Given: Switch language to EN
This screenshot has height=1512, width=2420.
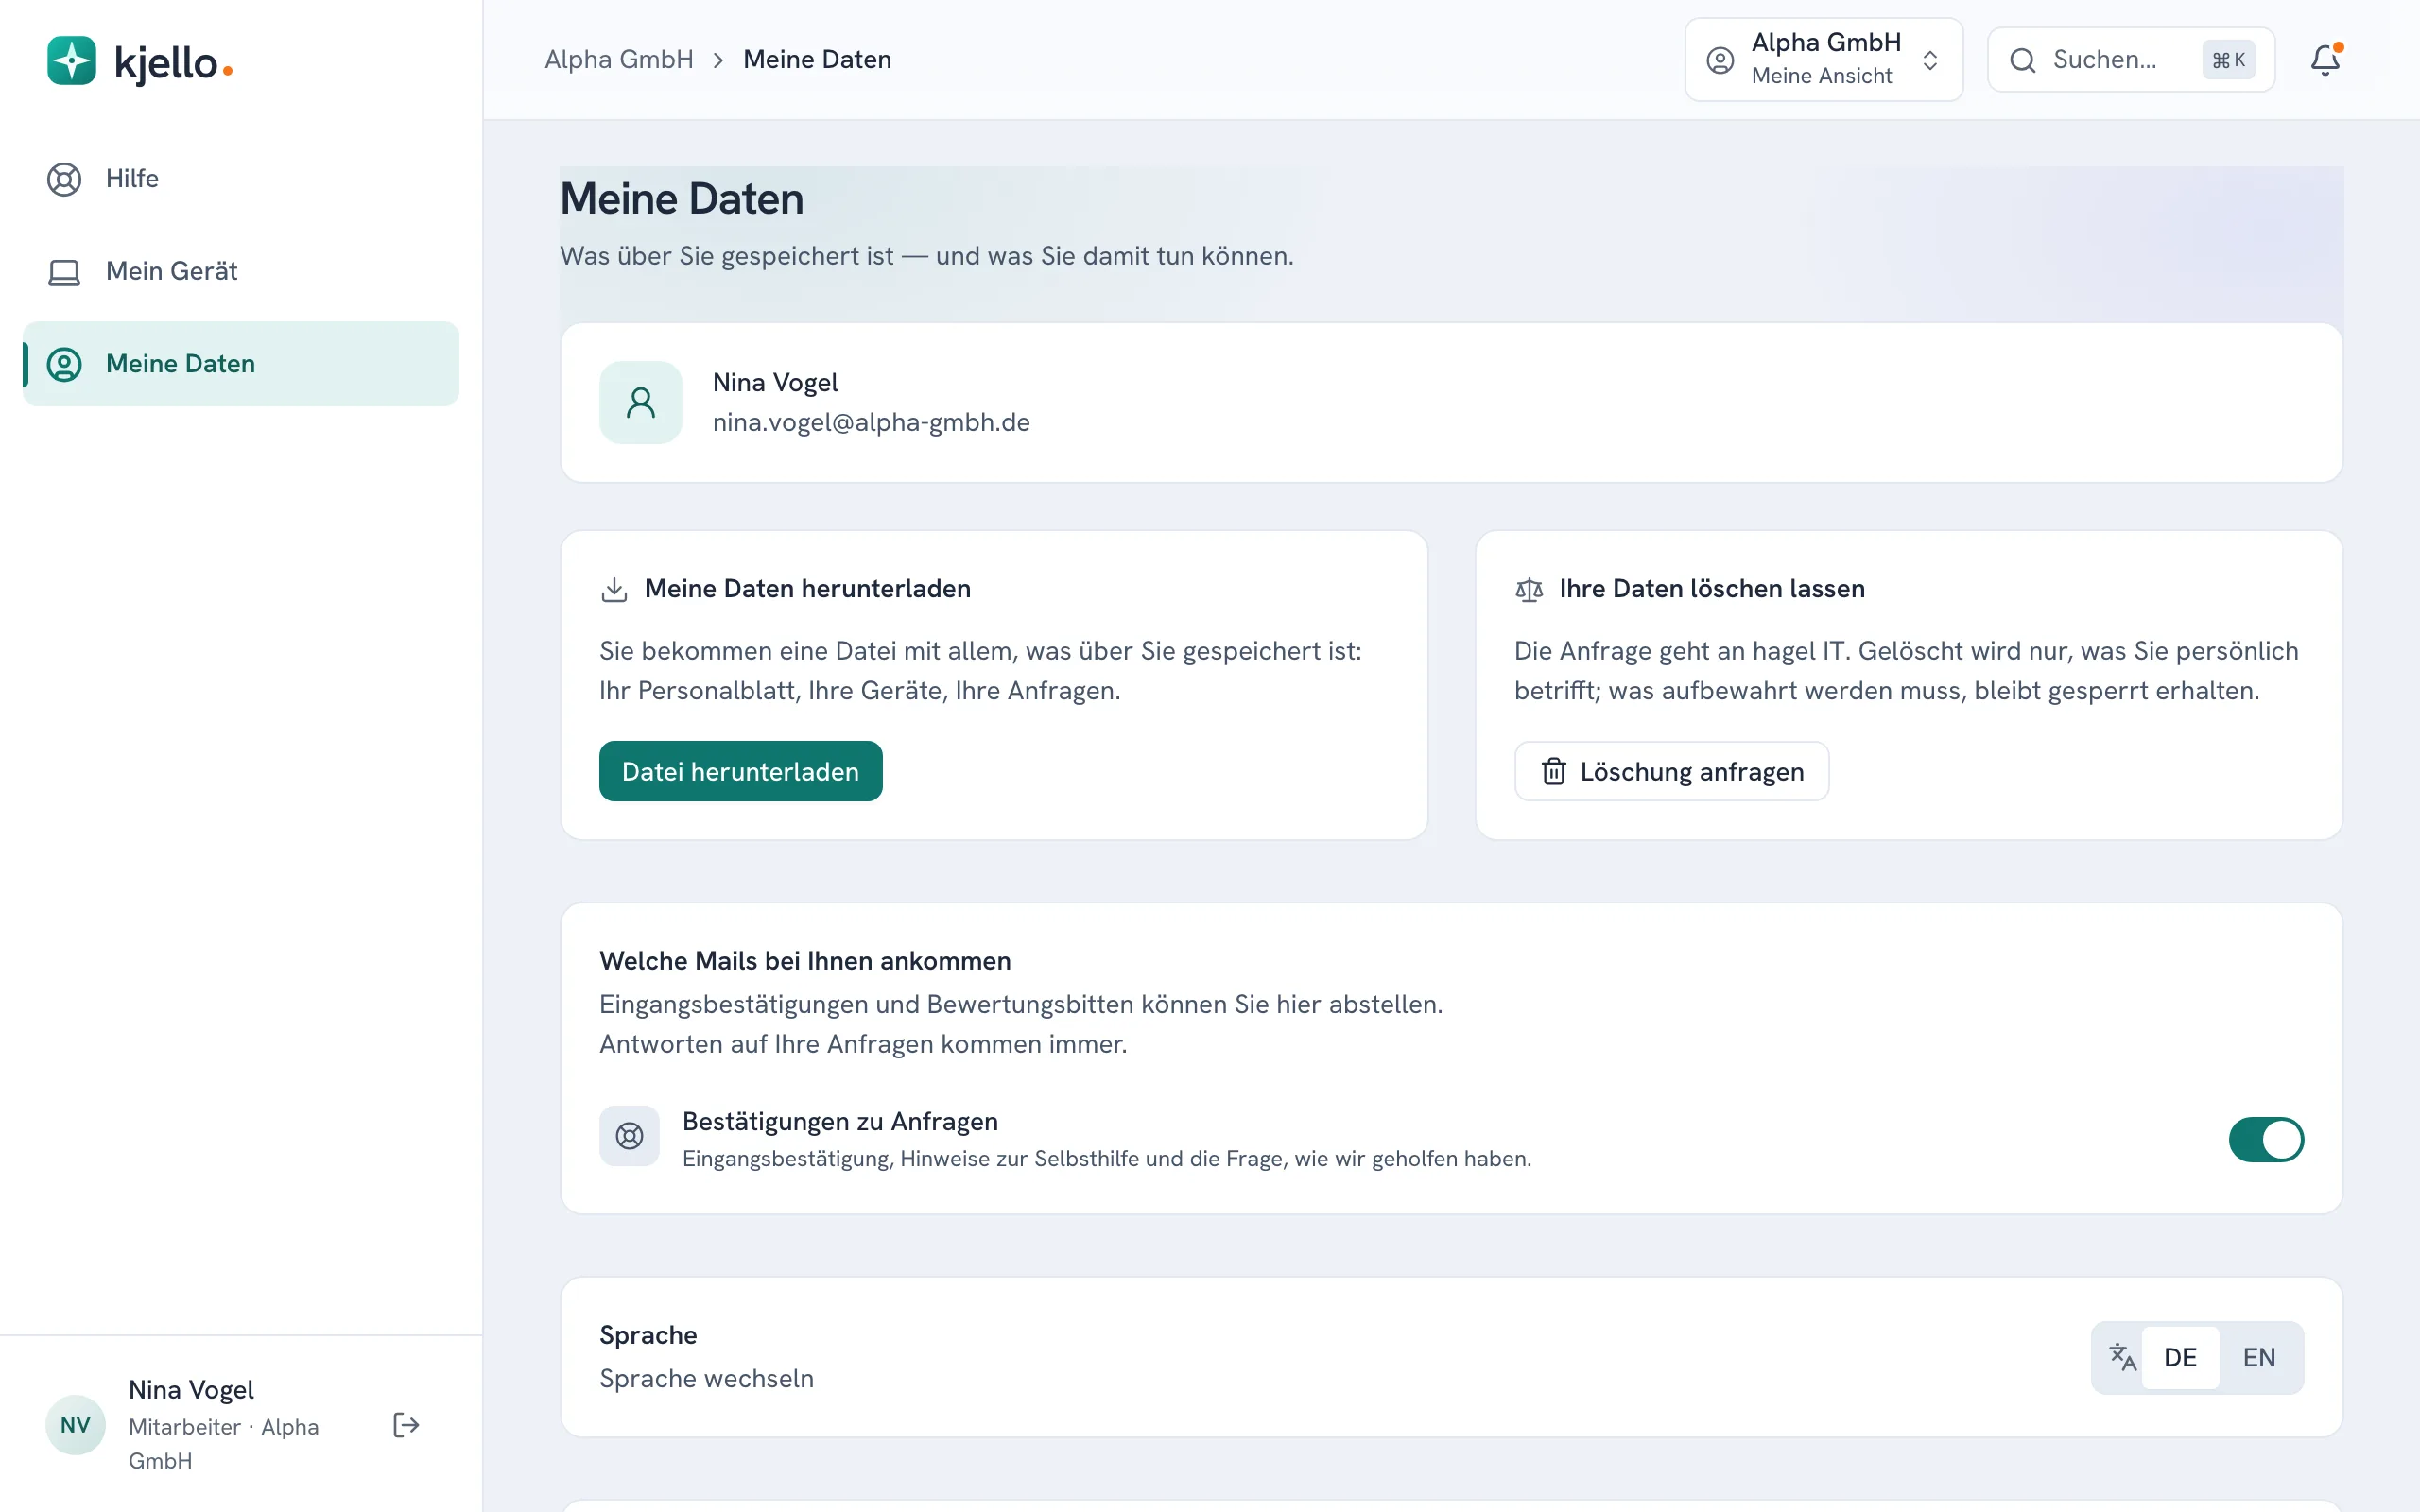Looking at the screenshot, I should (2259, 1357).
